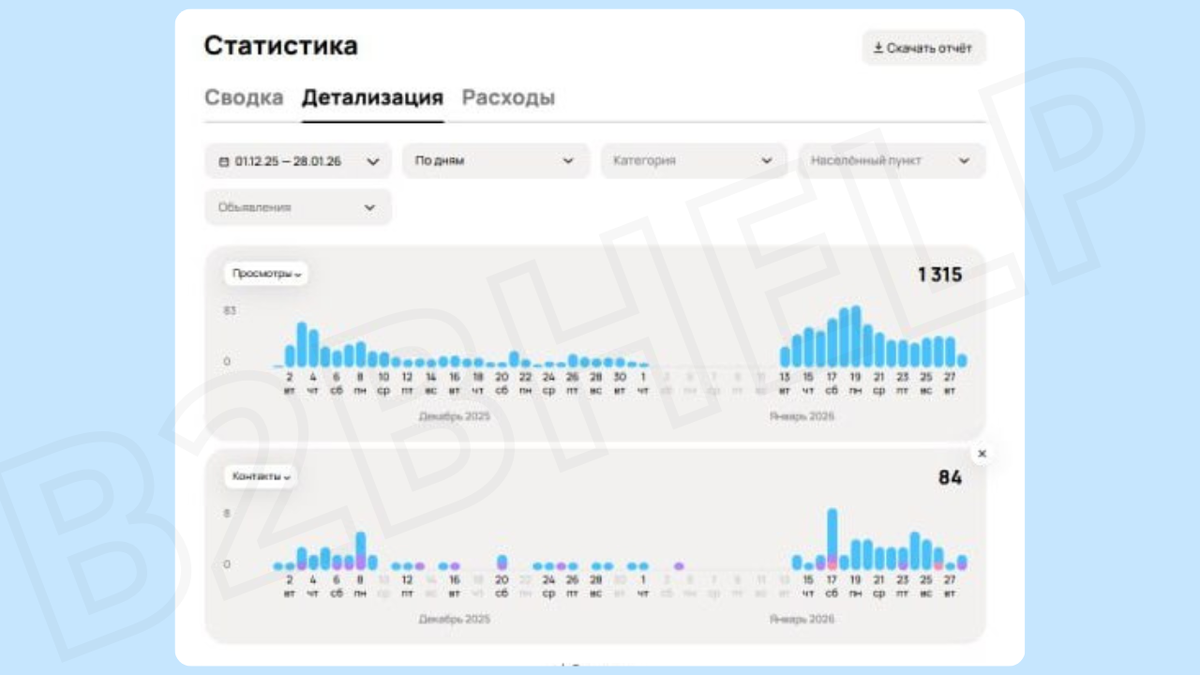Click Декабрь 2025 label under Просмотры chart

point(455,416)
